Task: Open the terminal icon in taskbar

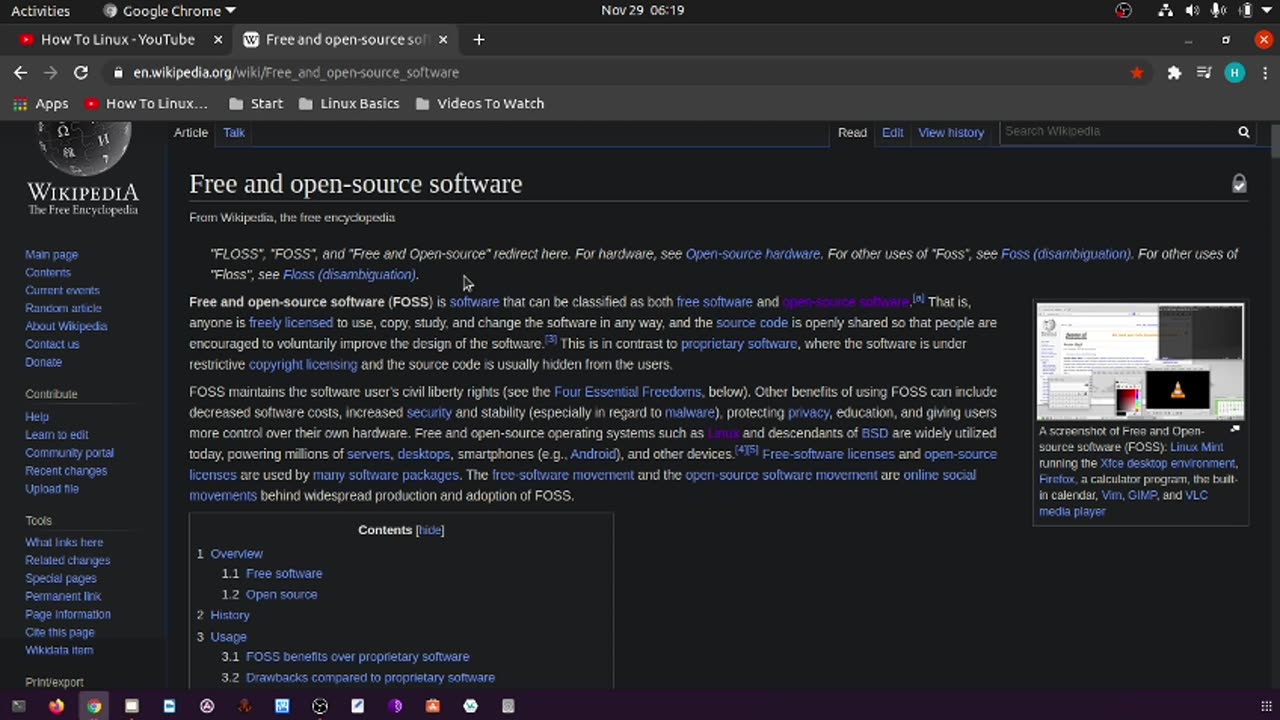Action: point(18,706)
